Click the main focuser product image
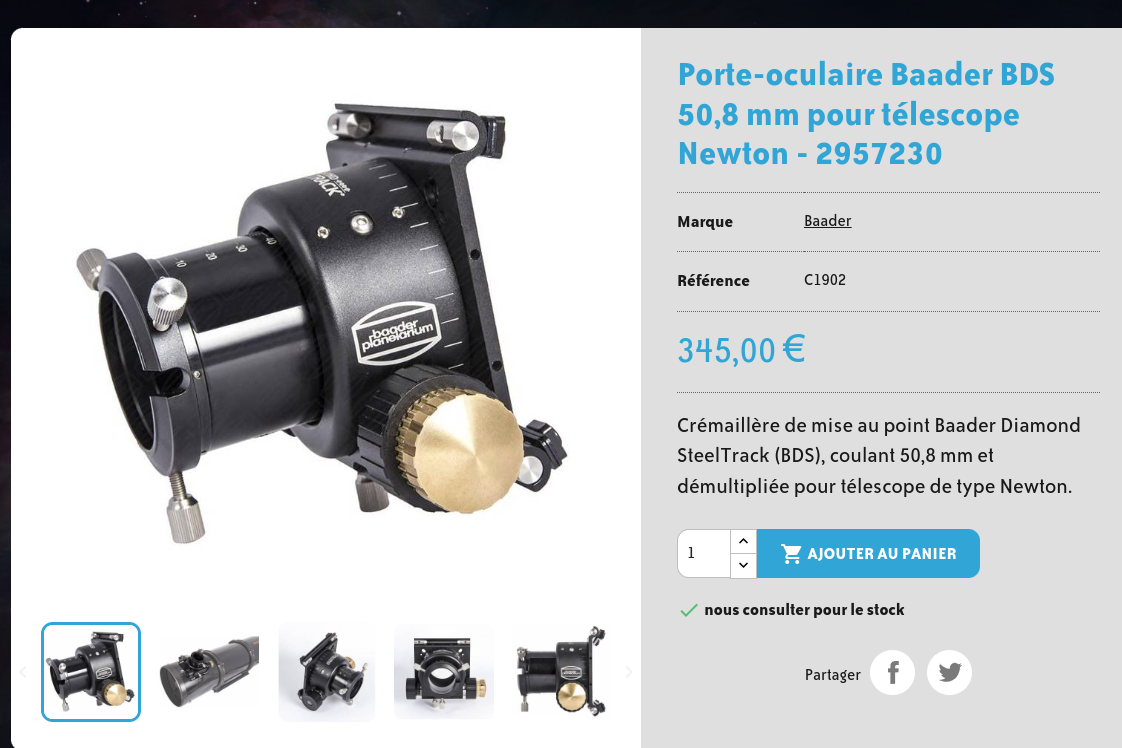Image resolution: width=1122 pixels, height=748 pixels. (x=322, y=322)
